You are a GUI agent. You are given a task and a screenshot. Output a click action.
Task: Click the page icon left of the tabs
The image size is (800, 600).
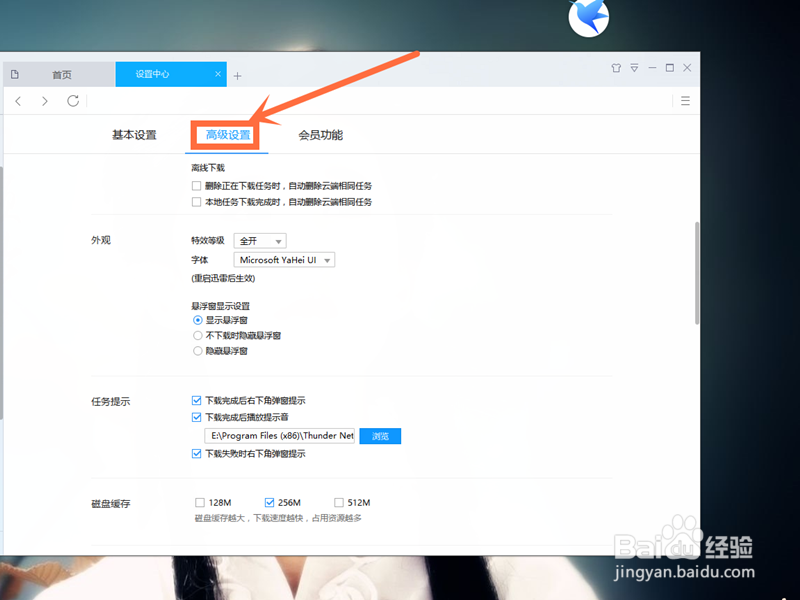tap(15, 74)
